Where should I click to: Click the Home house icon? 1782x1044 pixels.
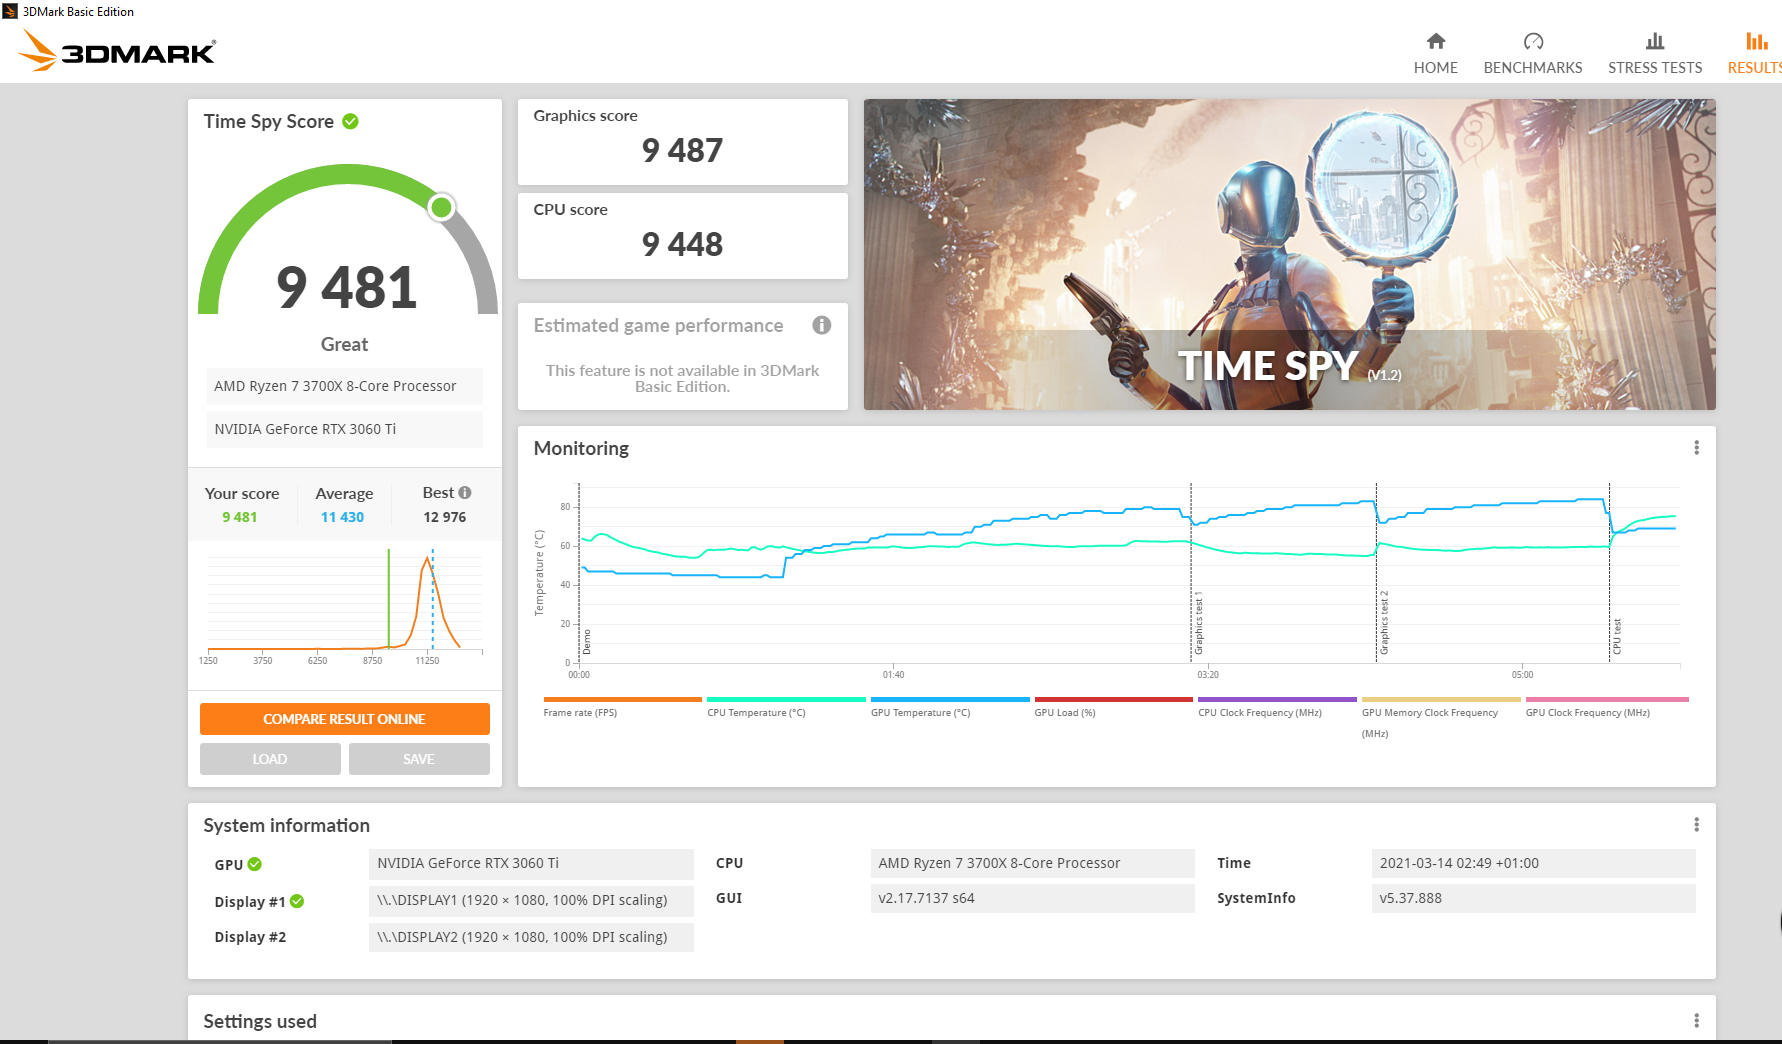pyautogui.click(x=1436, y=41)
